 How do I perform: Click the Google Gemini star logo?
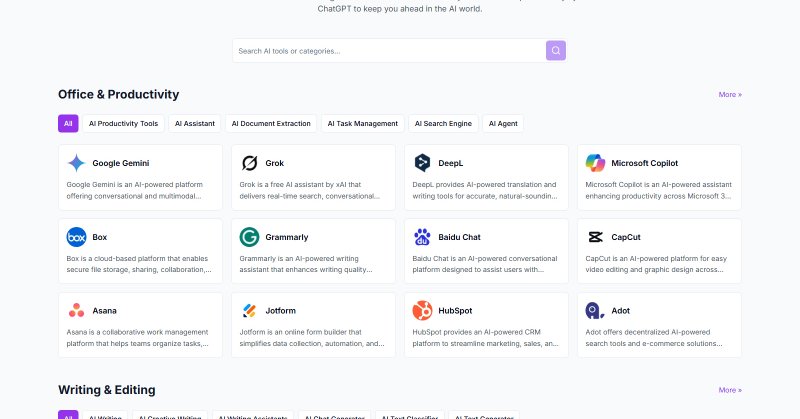click(77, 163)
